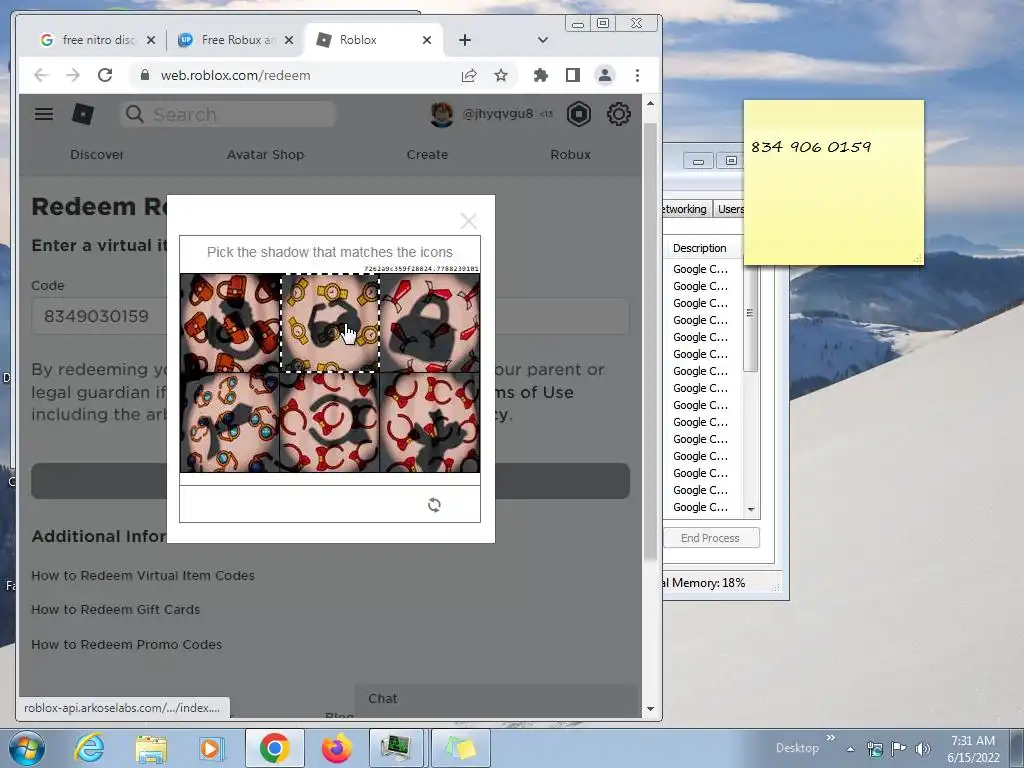Switch to Free Robux tab

(235, 40)
